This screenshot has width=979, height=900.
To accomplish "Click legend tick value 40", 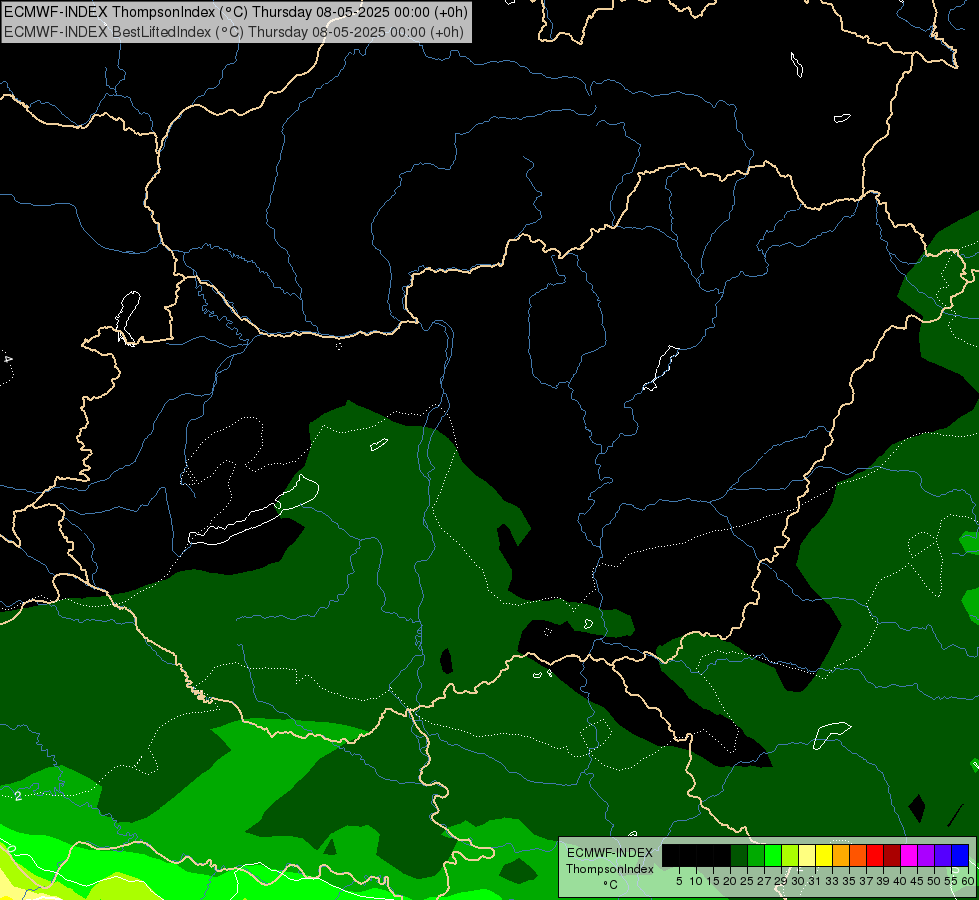I will [x=900, y=881].
